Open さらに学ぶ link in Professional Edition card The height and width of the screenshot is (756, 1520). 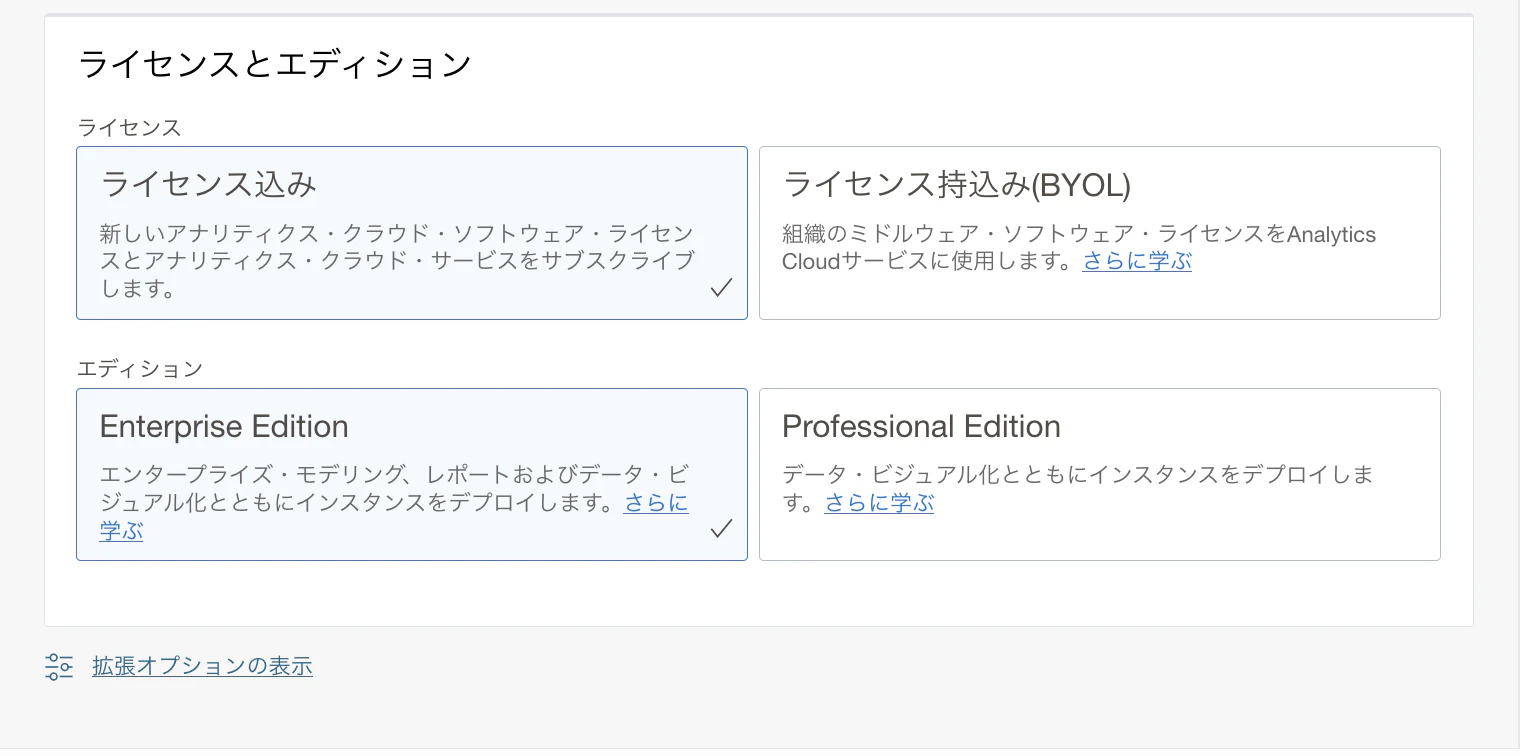point(879,503)
